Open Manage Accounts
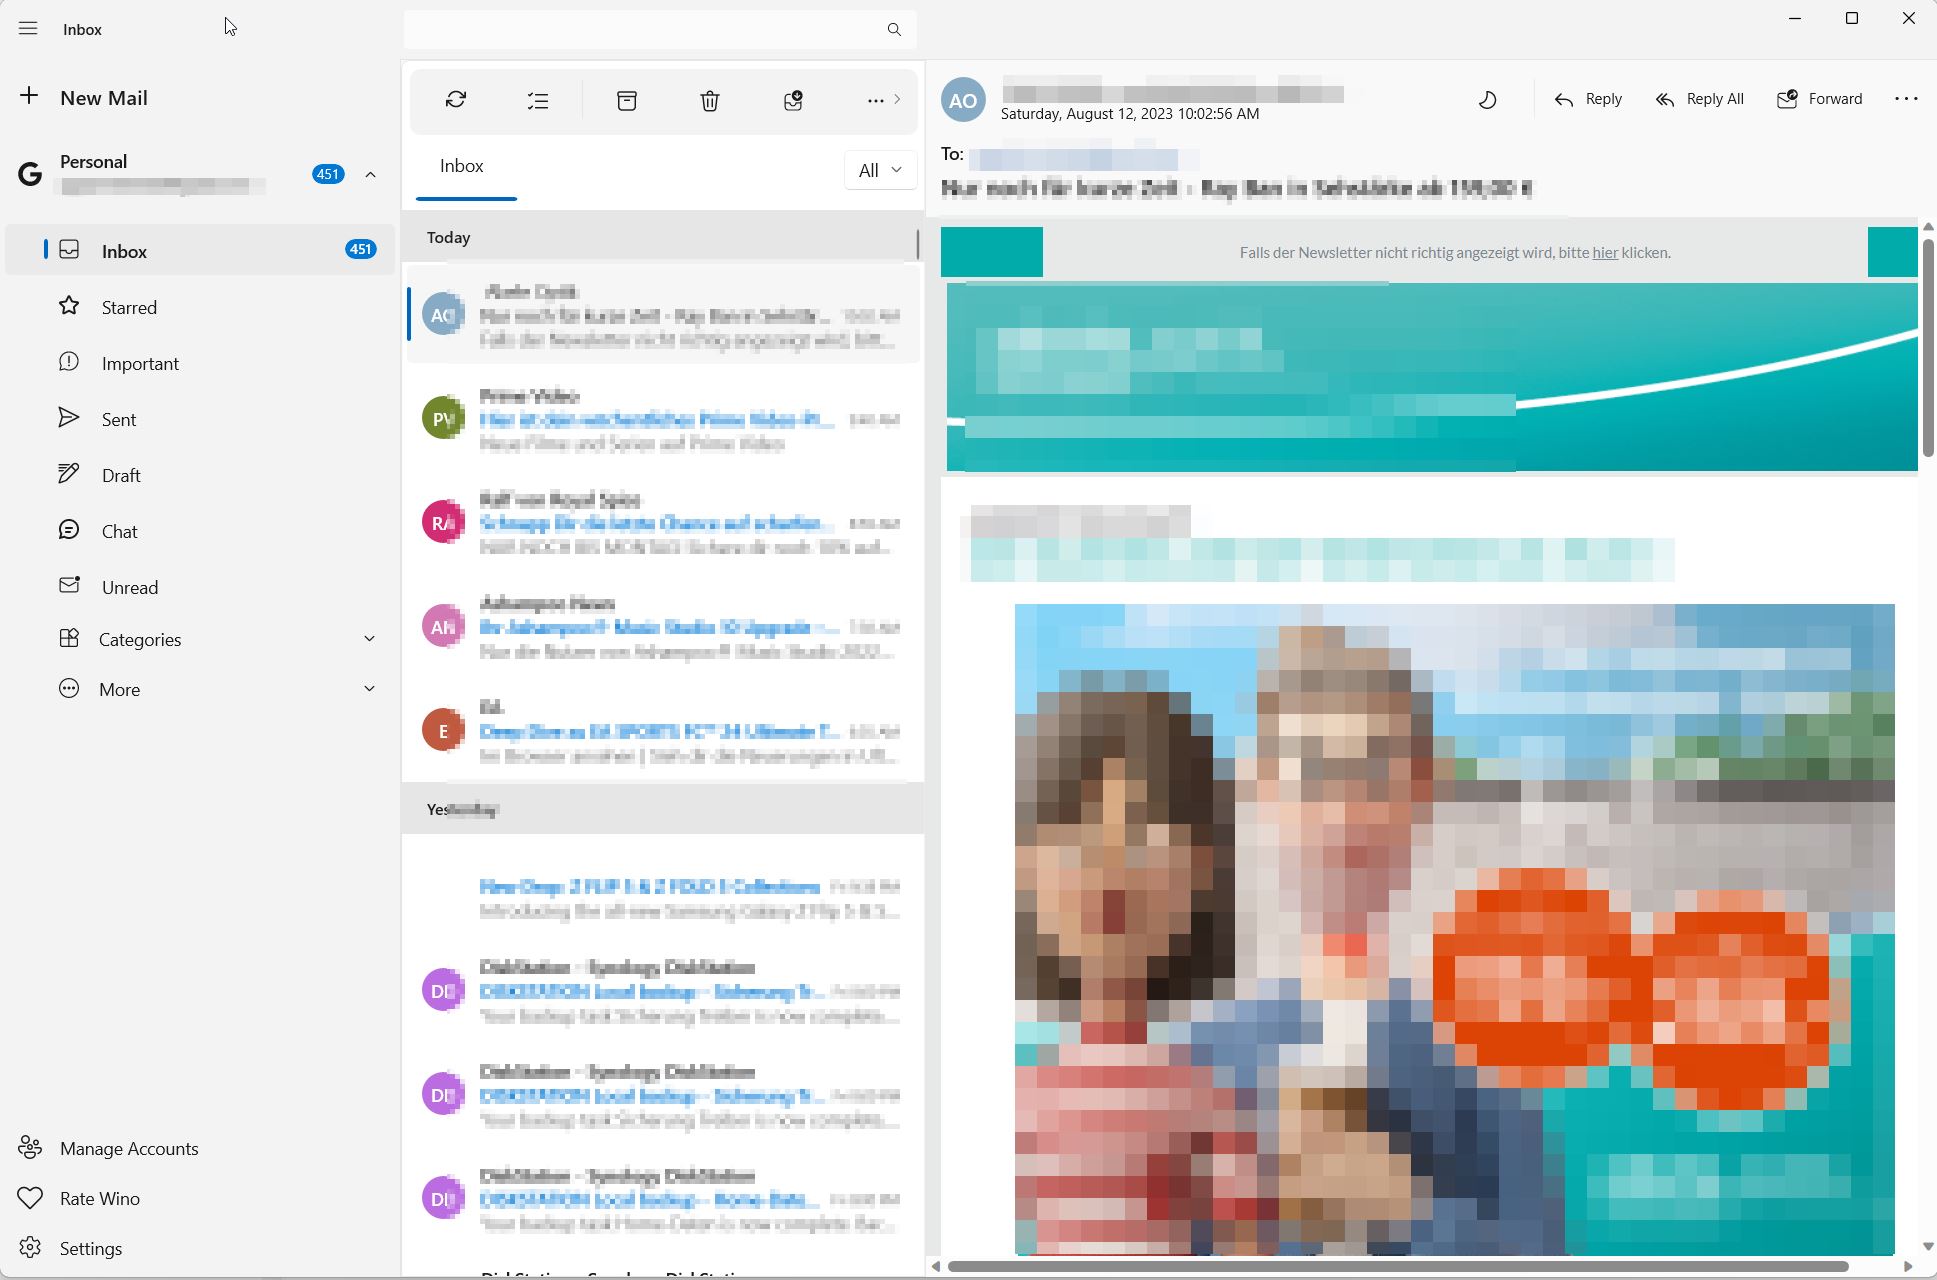Image resolution: width=1937 pixels, height=1280 pixels. (x=129, y=1148)
